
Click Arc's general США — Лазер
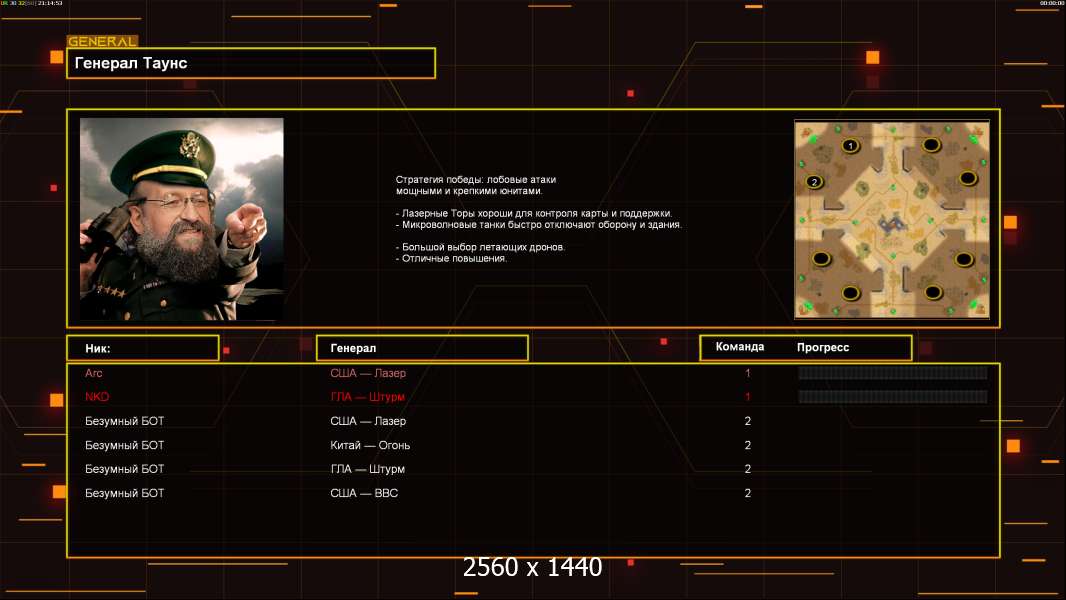tap(368, 373)
